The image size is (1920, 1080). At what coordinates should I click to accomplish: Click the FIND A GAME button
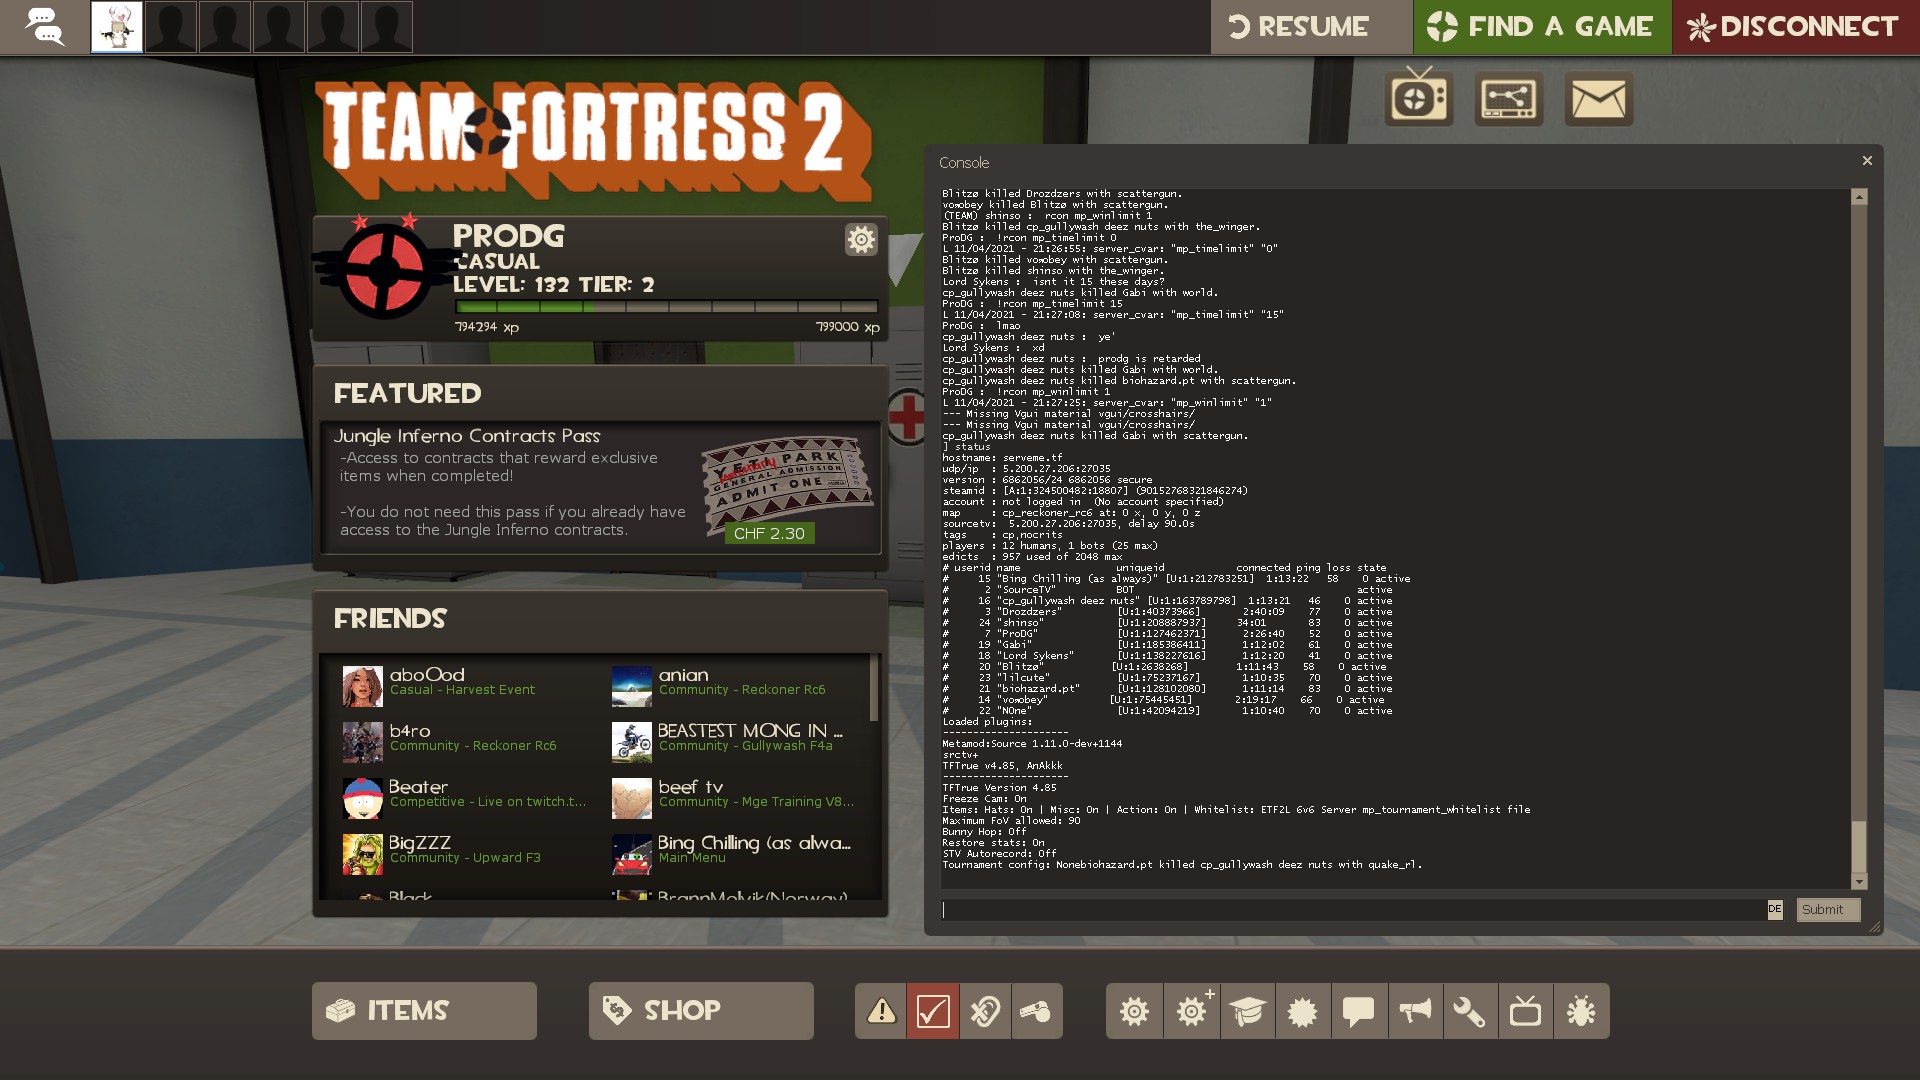pos(1542,27)
